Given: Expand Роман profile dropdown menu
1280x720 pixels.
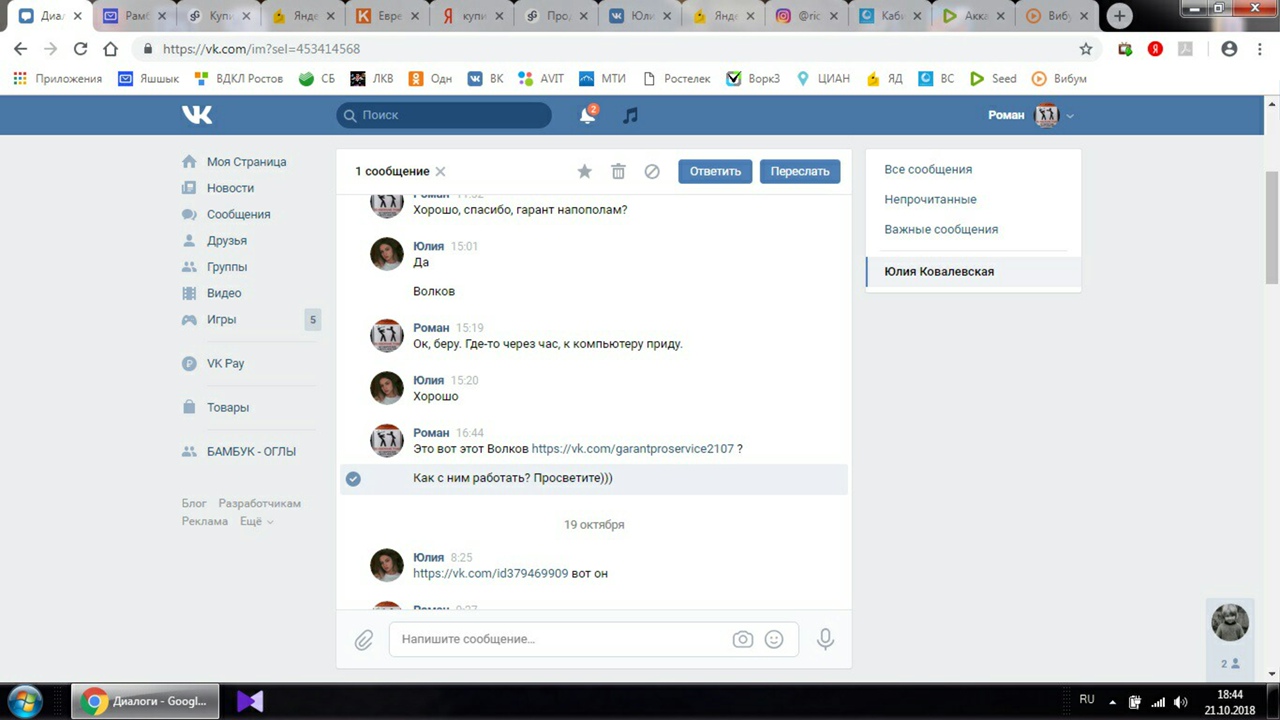Looking at the screenshot, I should click(1070, 115).
